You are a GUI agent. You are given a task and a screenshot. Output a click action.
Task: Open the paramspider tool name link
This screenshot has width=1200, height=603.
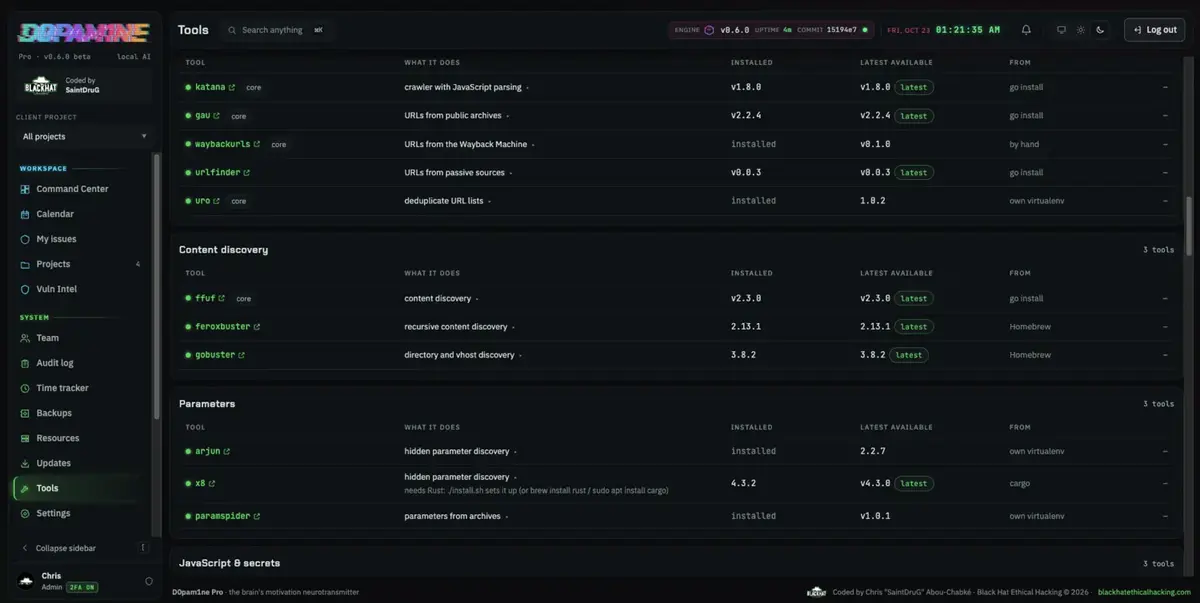[222, 517]
